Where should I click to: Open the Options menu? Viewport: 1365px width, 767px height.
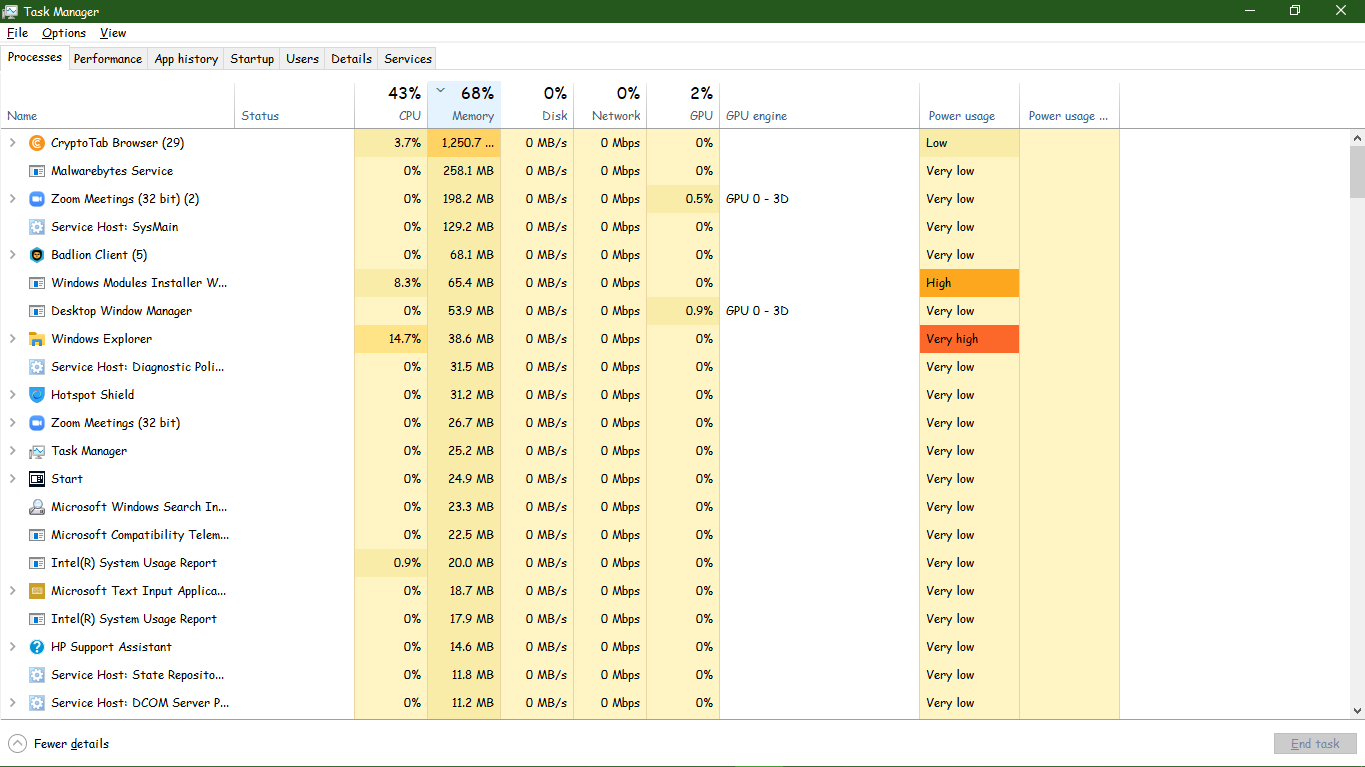click(x=64, y=33)
